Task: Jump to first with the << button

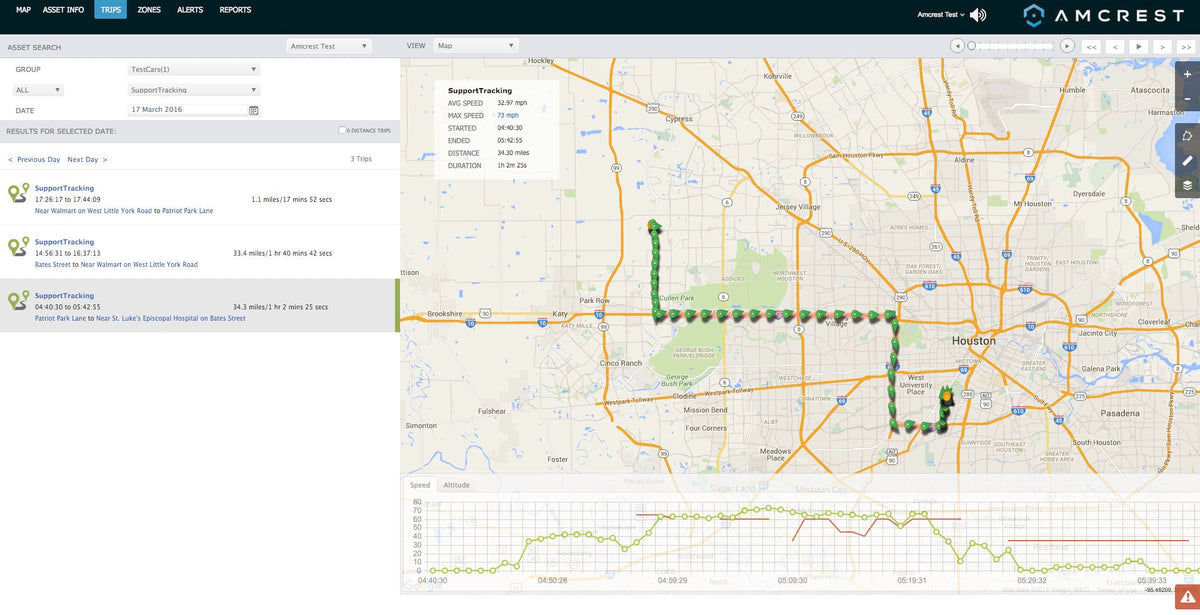Action: pyautogui.click(x=1092, y=46)
